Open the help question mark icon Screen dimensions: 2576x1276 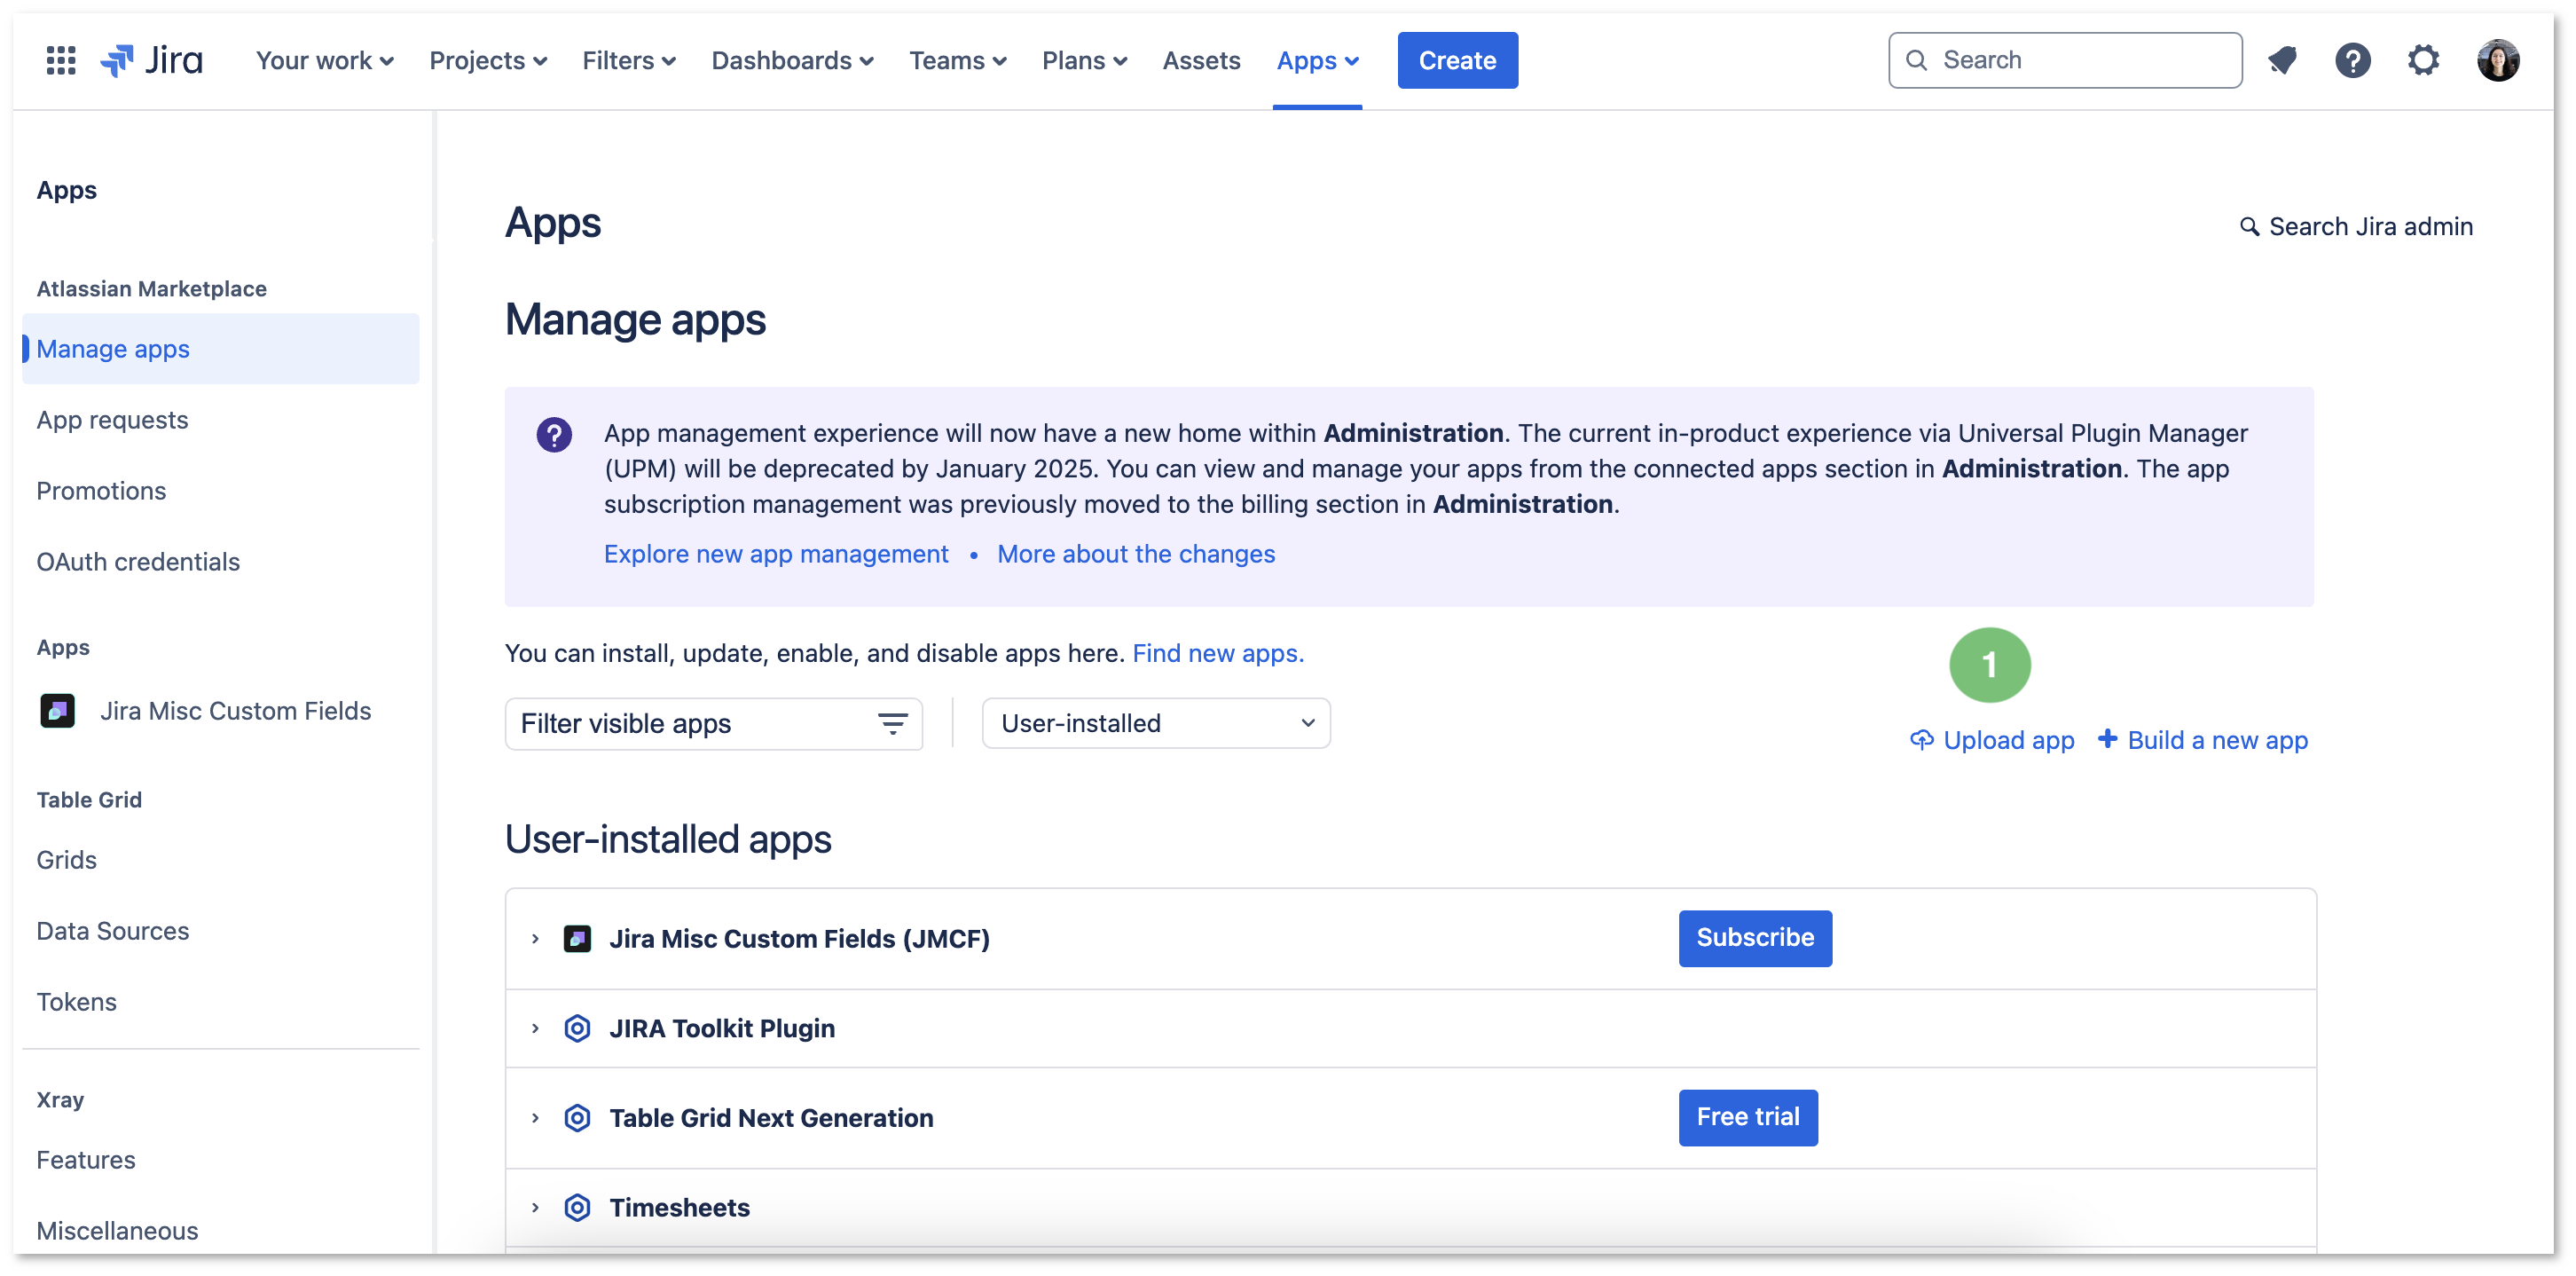point(2352,60)
